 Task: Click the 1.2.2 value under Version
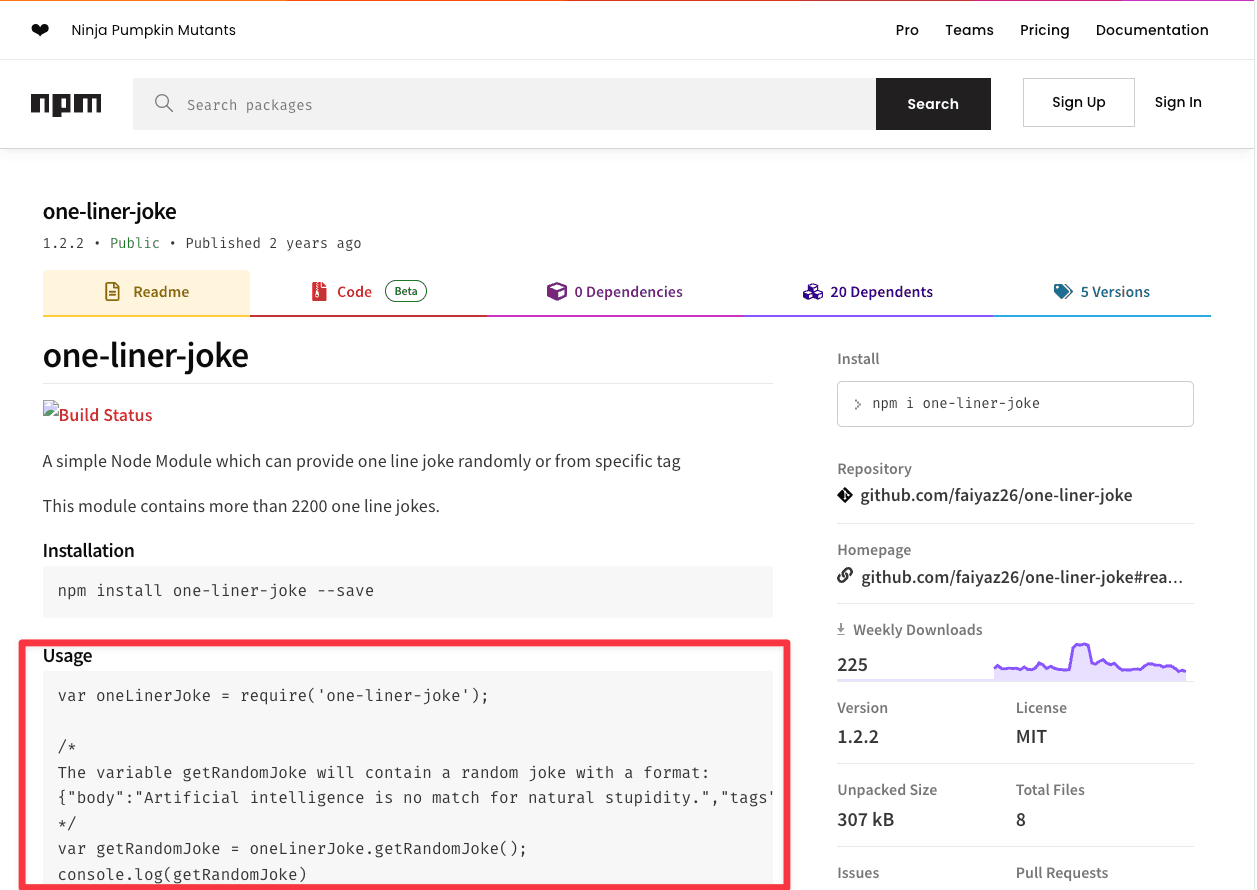point(858,737)
